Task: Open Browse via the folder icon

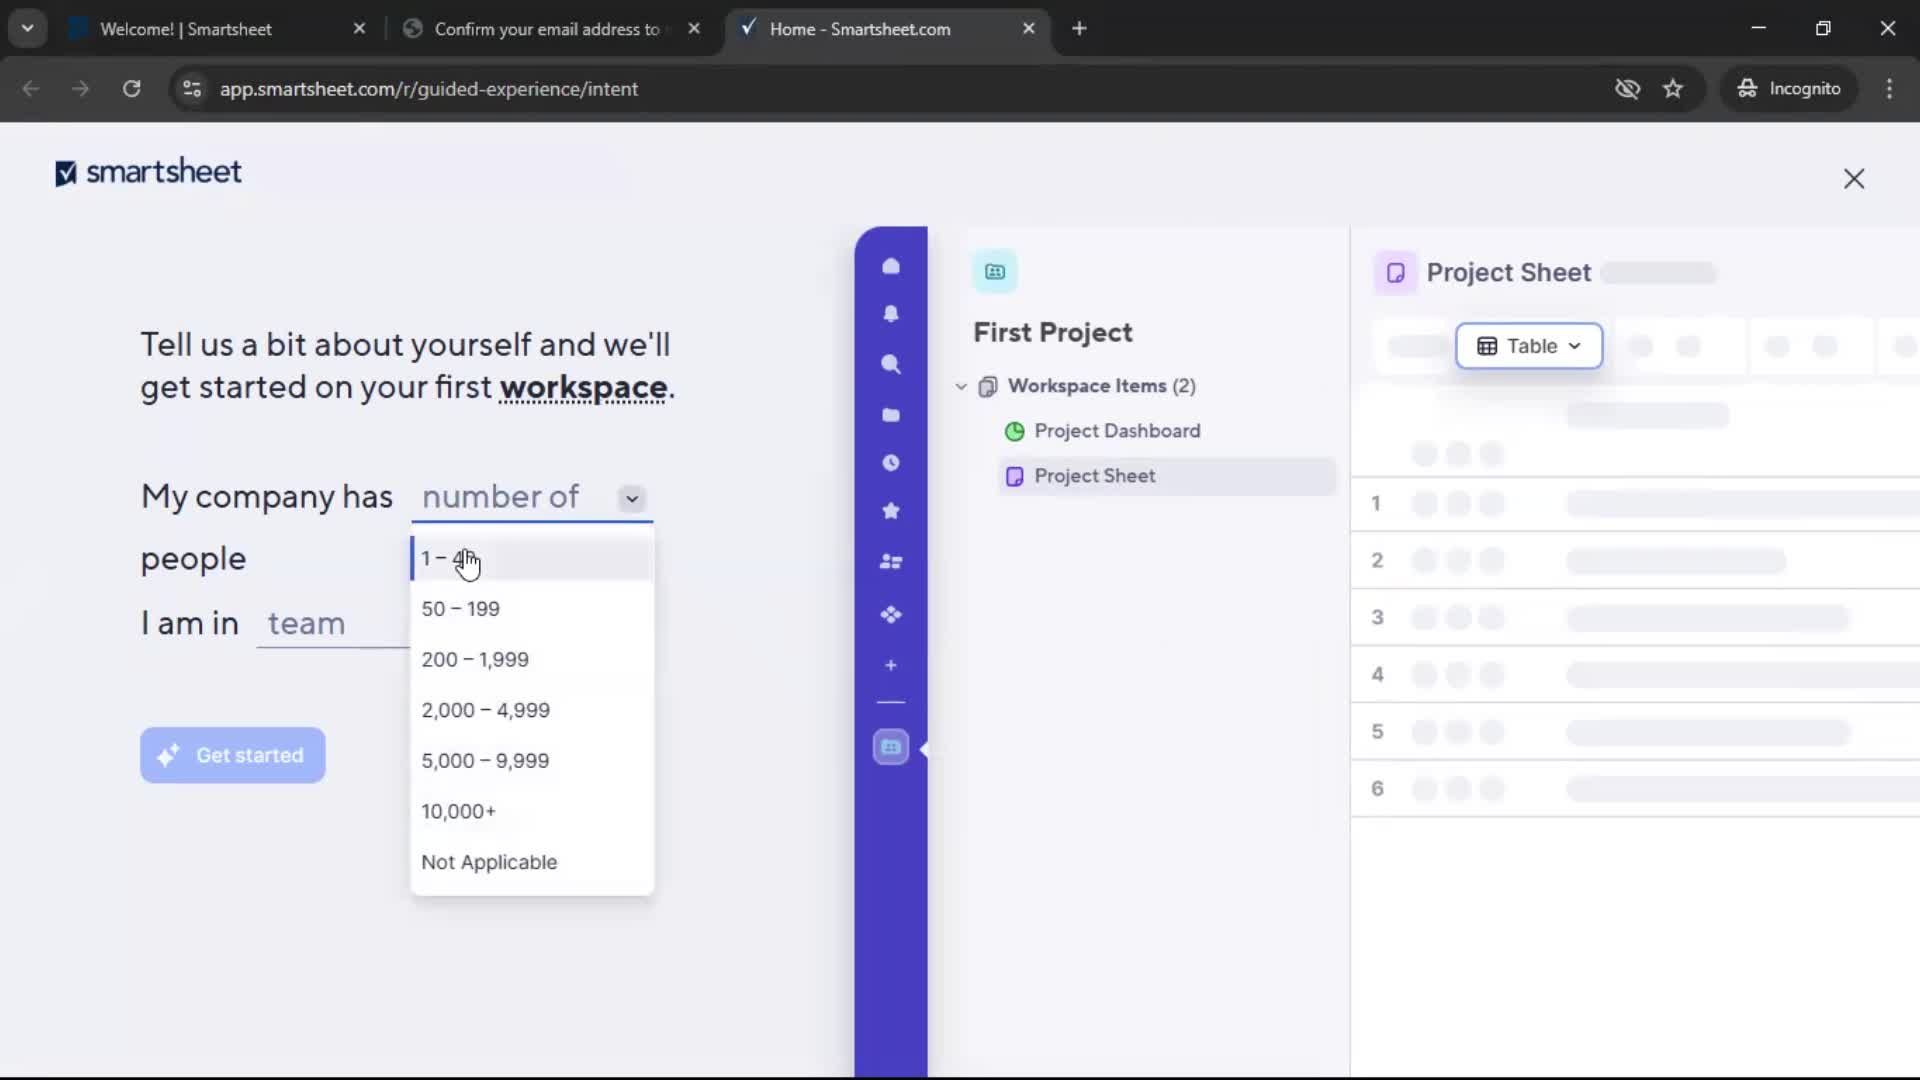Action: tap(890, 414)
